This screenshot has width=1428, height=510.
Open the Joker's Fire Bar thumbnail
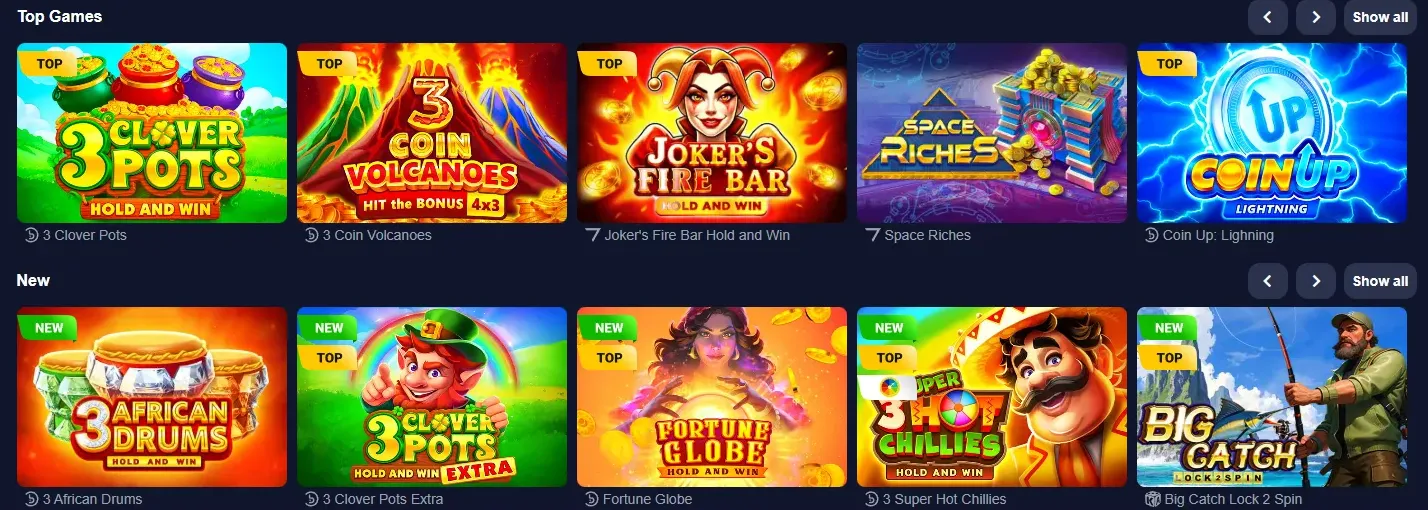[x=712, y=133]
